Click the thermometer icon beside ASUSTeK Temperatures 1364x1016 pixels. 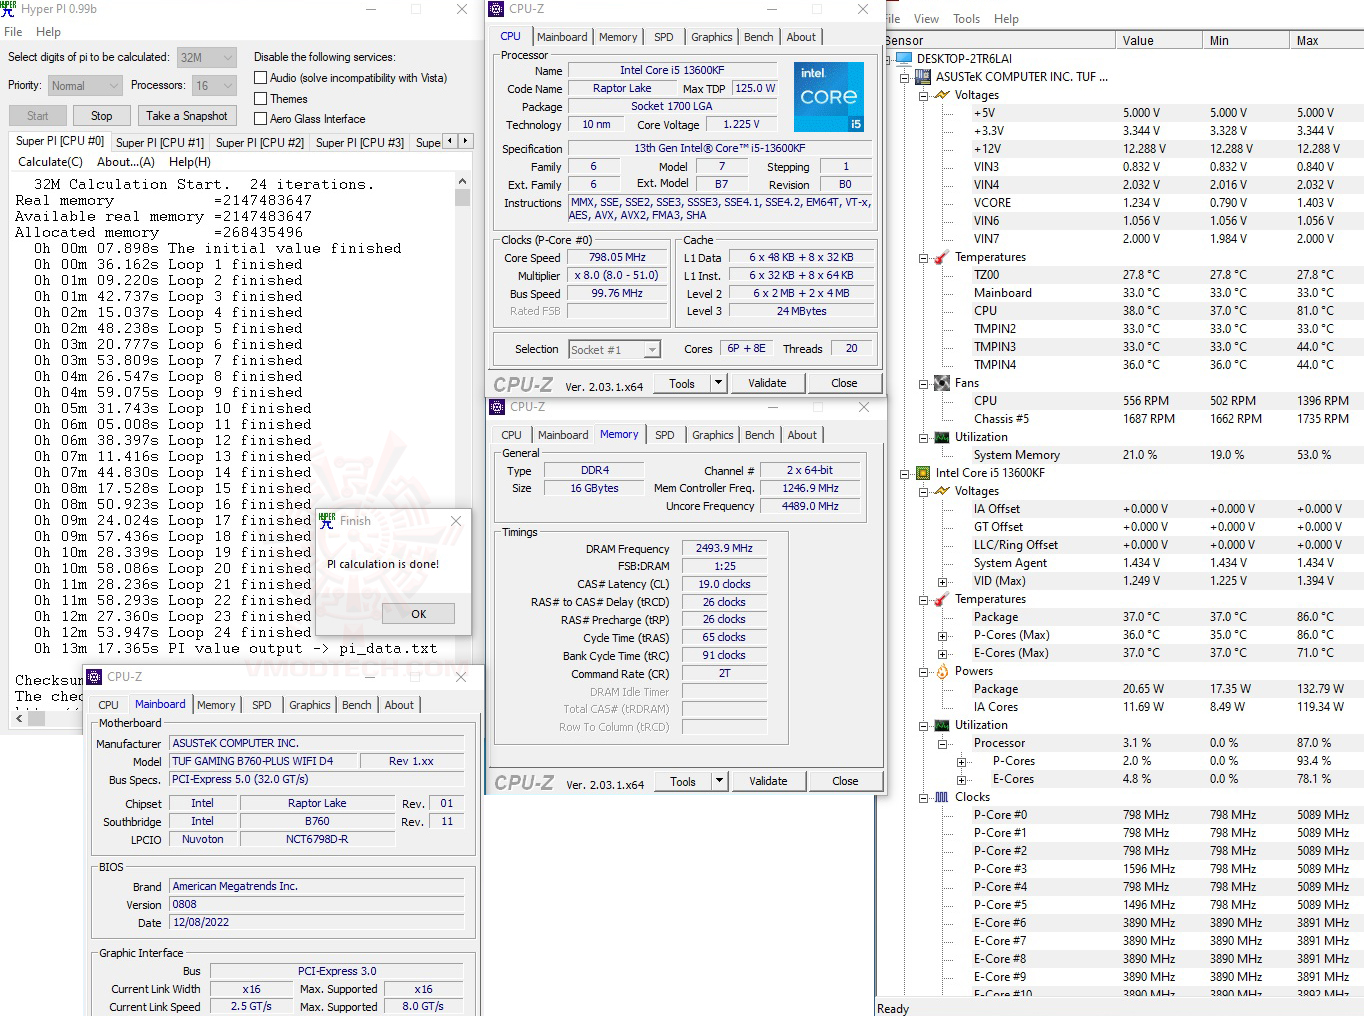pos(942,257)
